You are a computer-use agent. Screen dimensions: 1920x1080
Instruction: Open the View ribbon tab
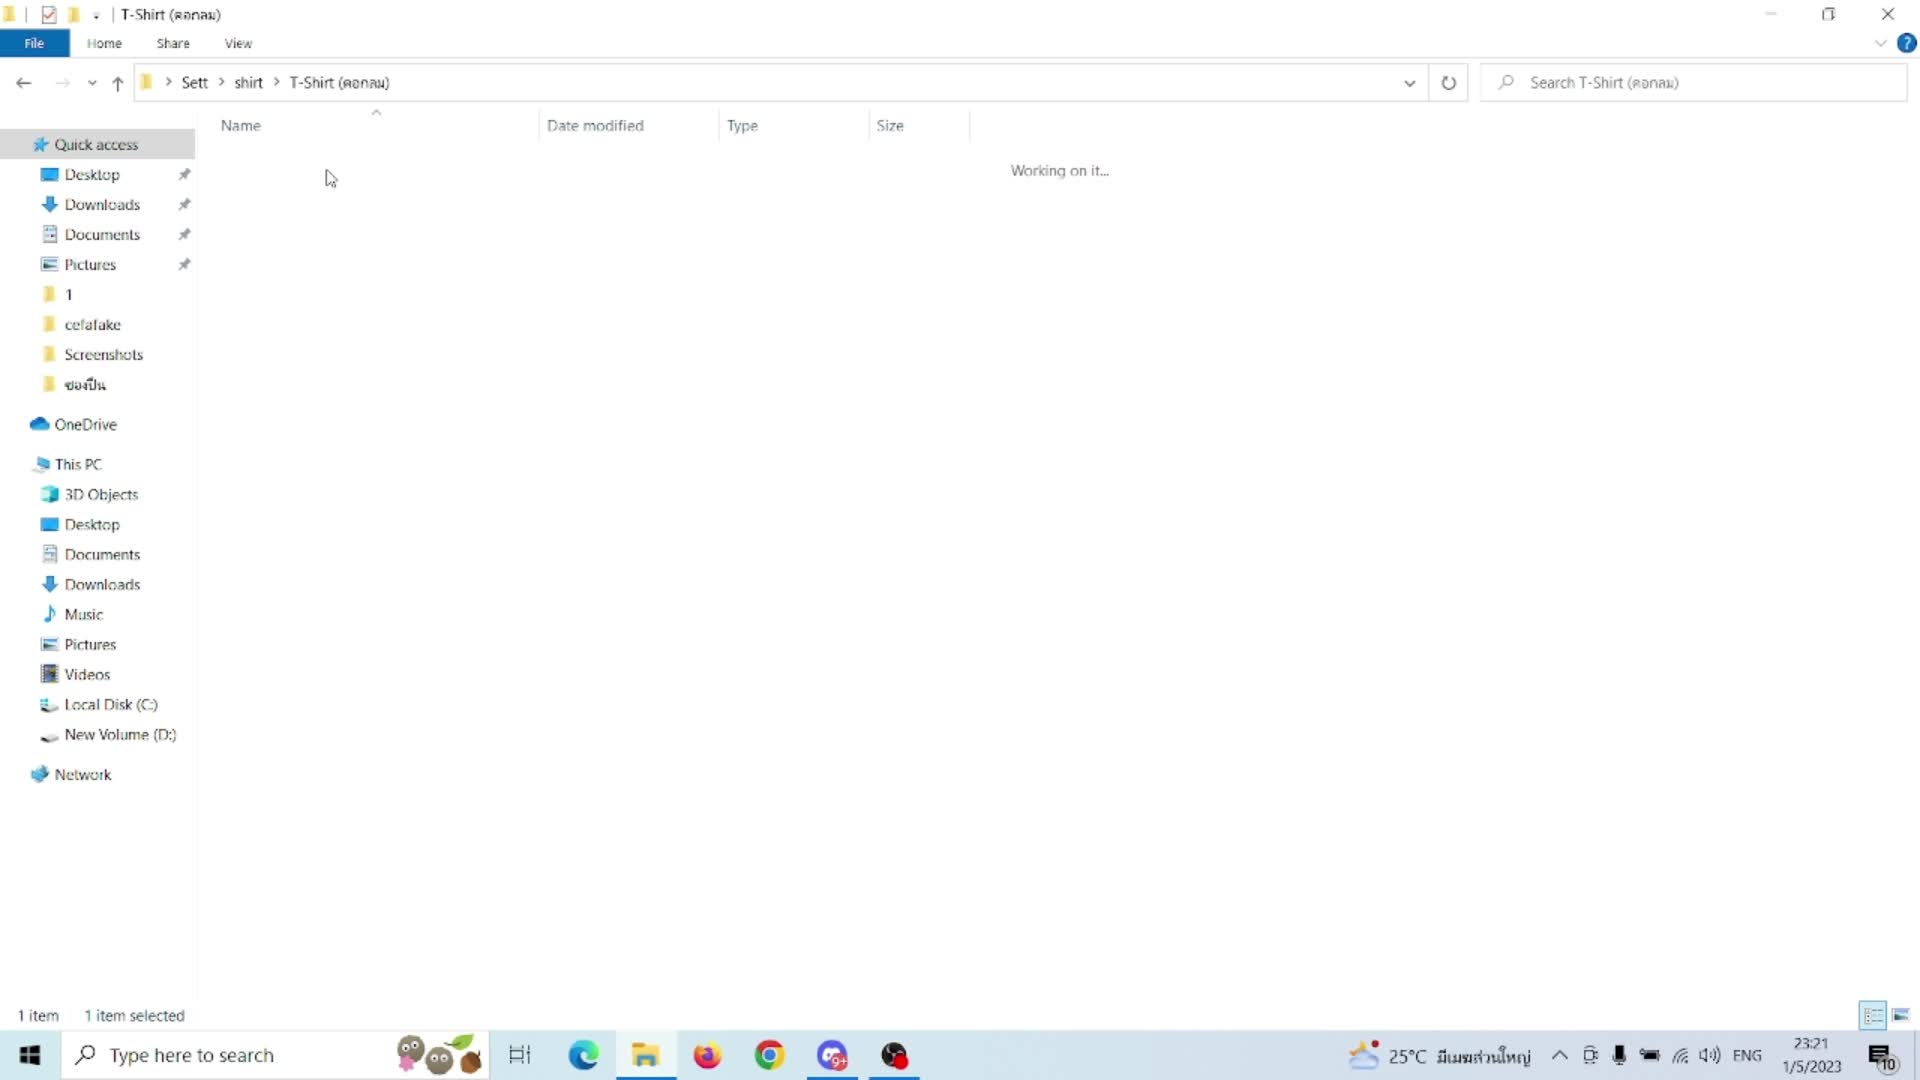pyautogui.click(x=238, y=43)
